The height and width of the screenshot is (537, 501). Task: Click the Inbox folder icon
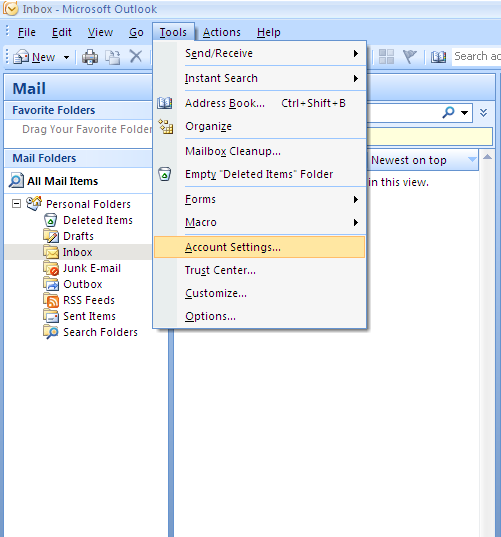point(51,252)
